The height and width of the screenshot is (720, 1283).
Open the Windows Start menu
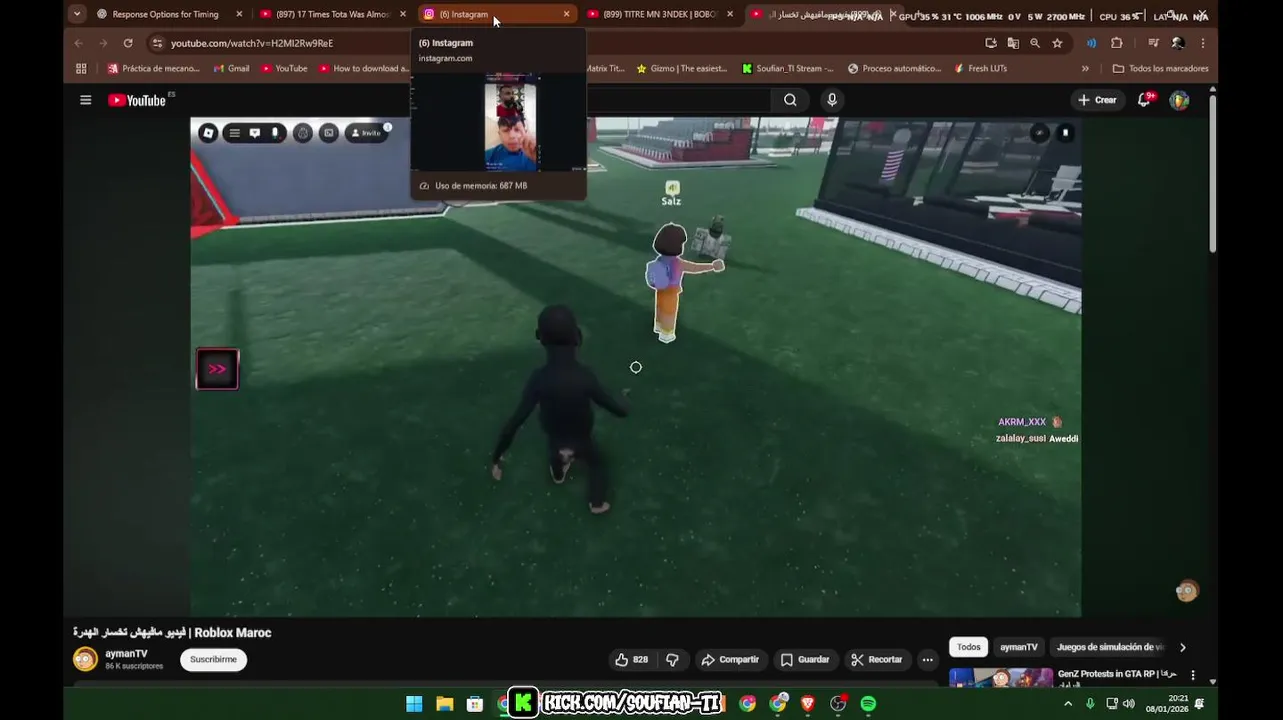click(414, 704)
